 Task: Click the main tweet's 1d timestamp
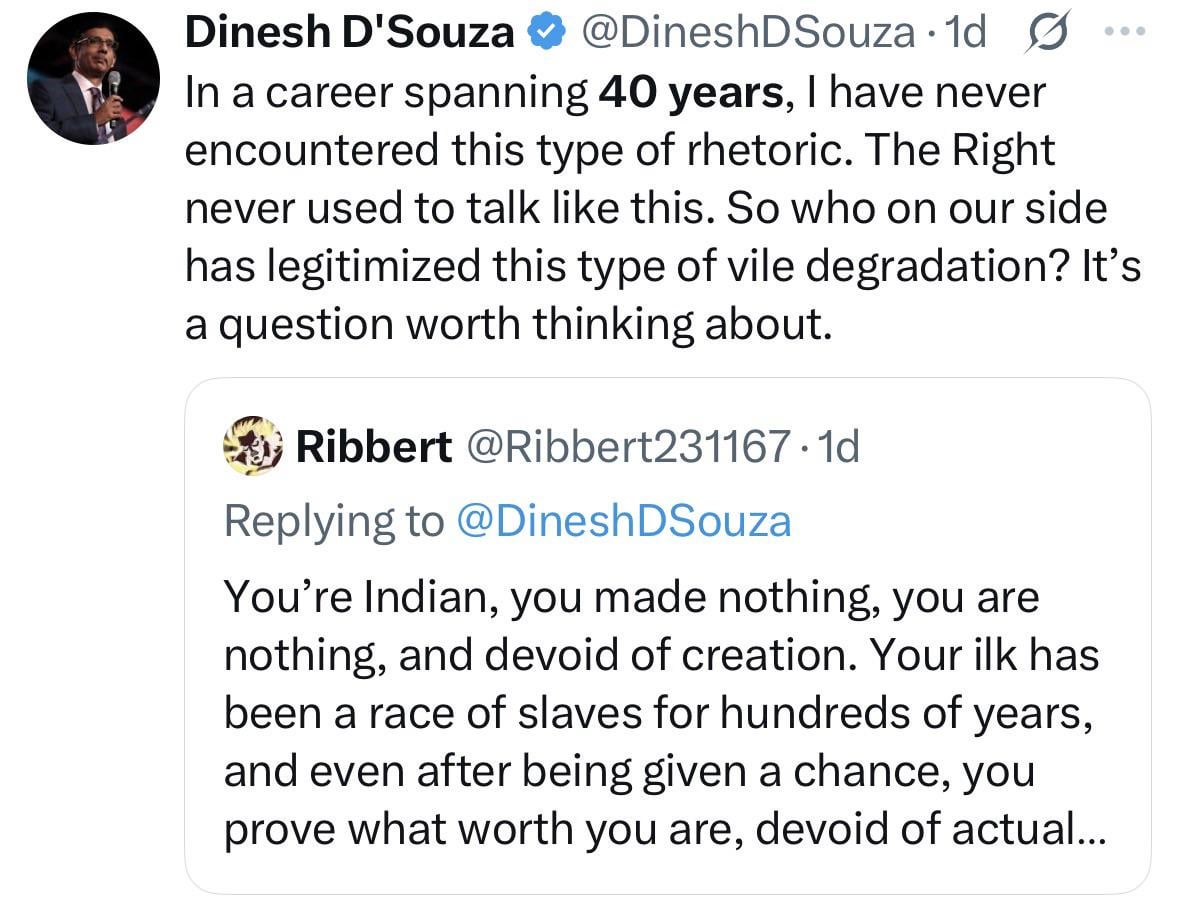pyautogui.click(x=964, y=34)
